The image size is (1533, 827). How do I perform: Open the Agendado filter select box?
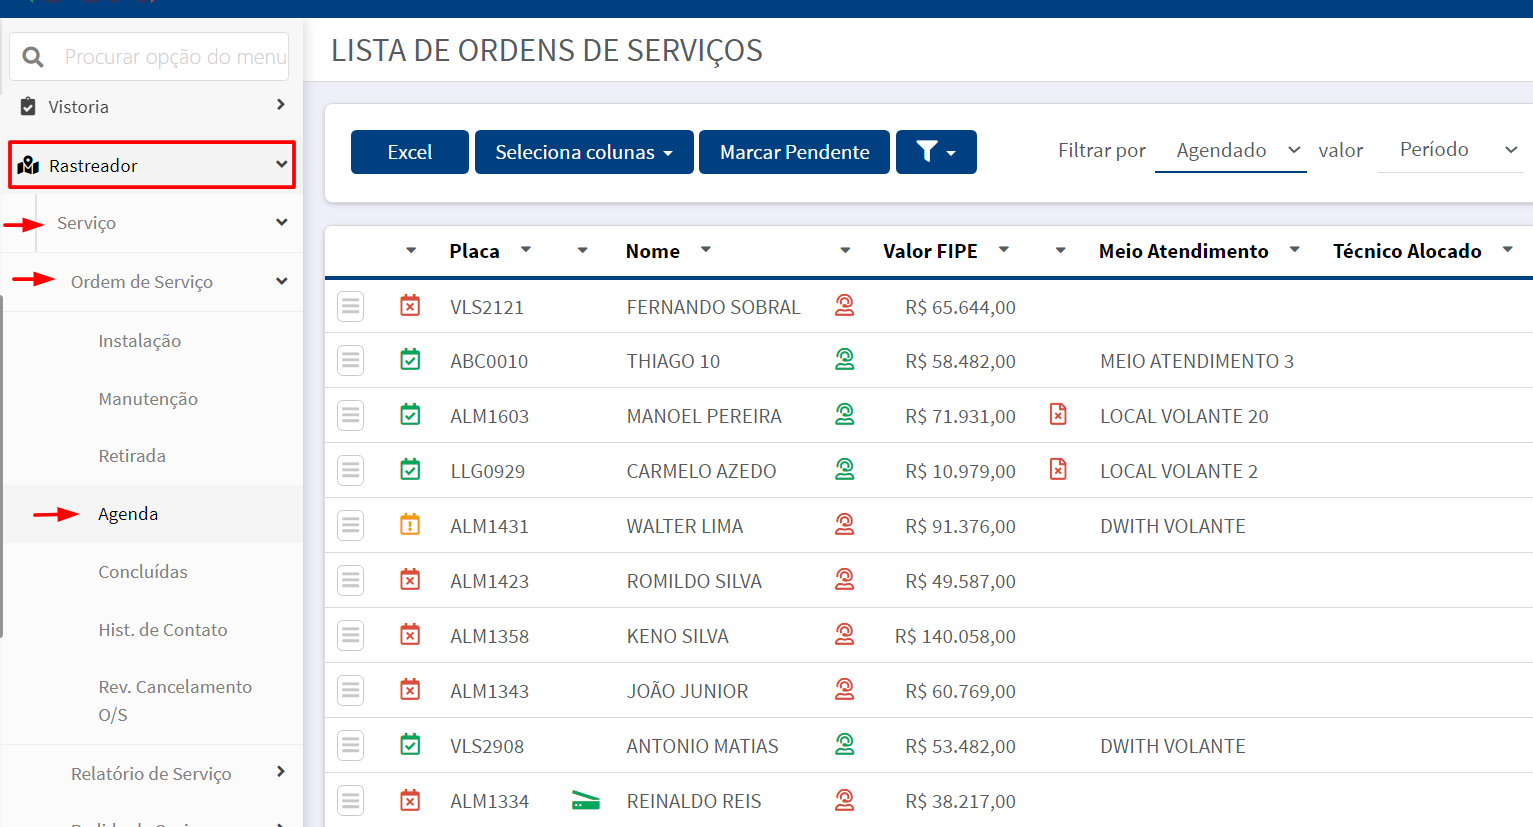pos(1231,151)
